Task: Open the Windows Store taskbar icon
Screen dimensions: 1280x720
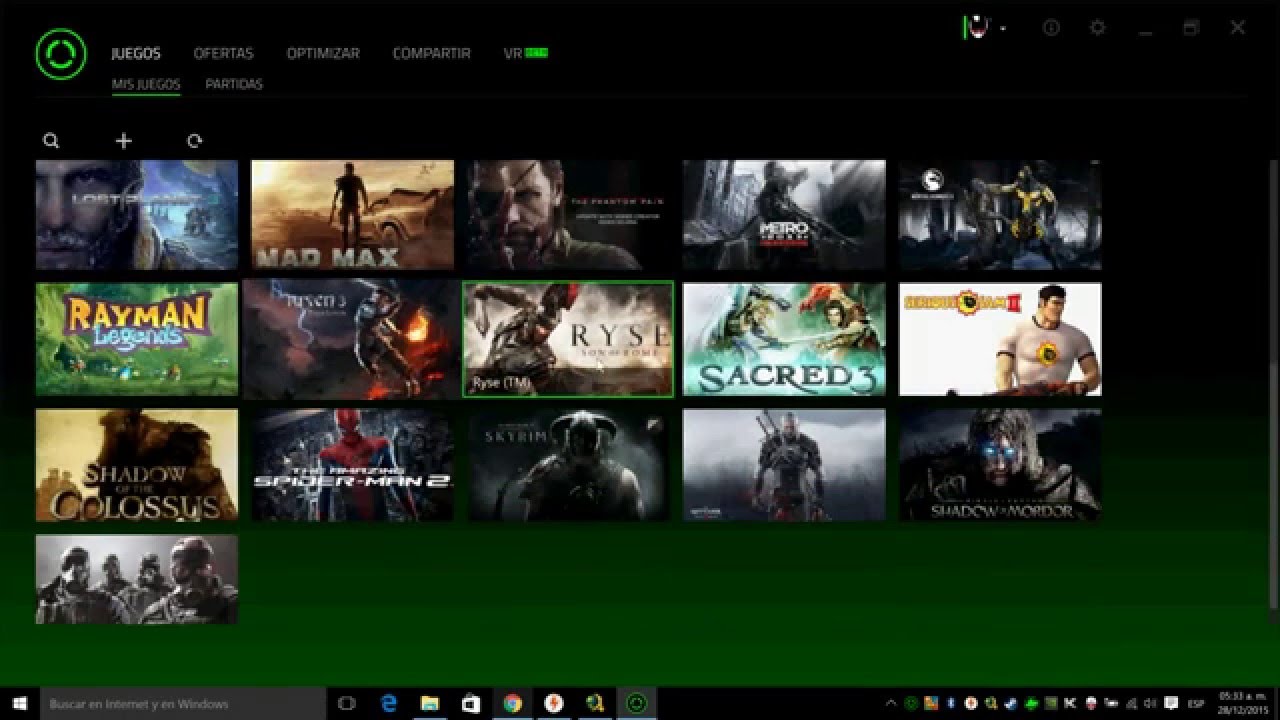Action: (x=471, y=704)
